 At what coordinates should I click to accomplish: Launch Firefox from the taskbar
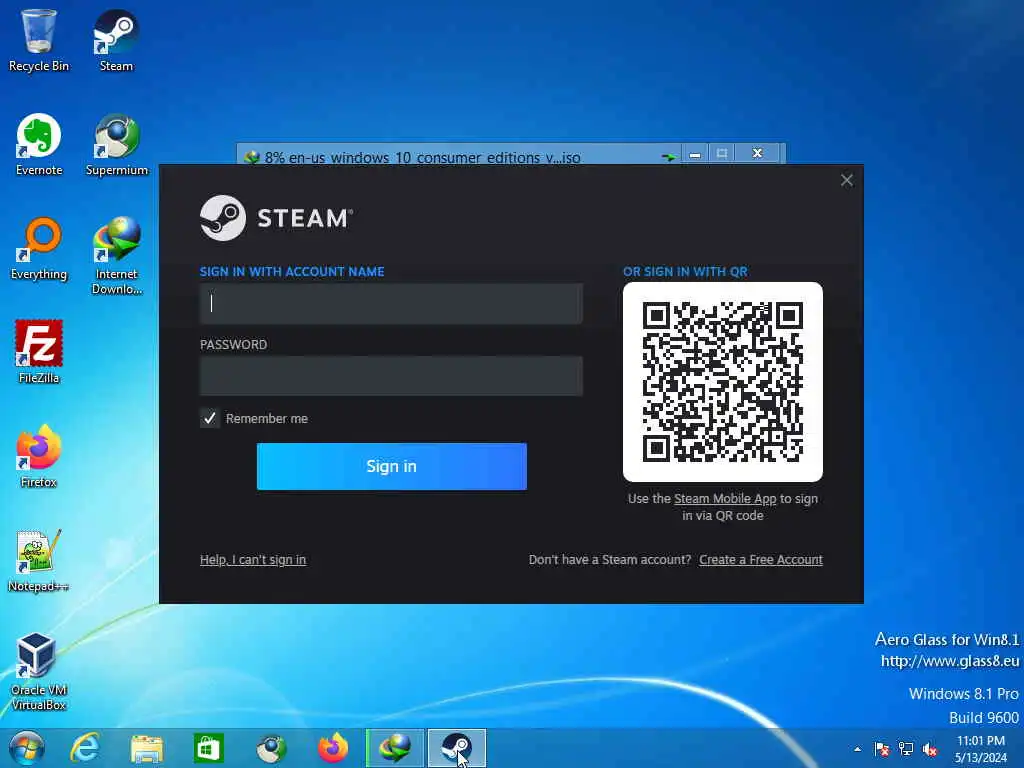click(333, 748)
